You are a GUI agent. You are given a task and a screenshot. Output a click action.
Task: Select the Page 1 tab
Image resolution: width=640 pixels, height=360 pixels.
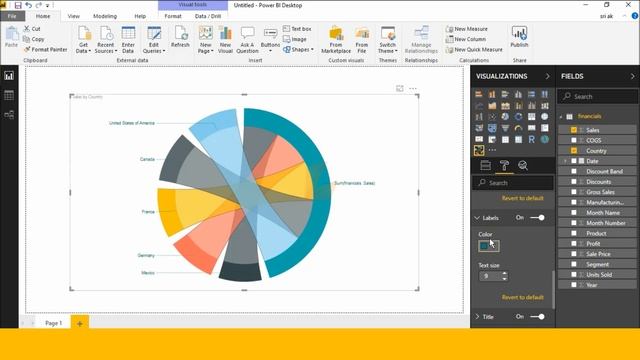tap(53, 323)
